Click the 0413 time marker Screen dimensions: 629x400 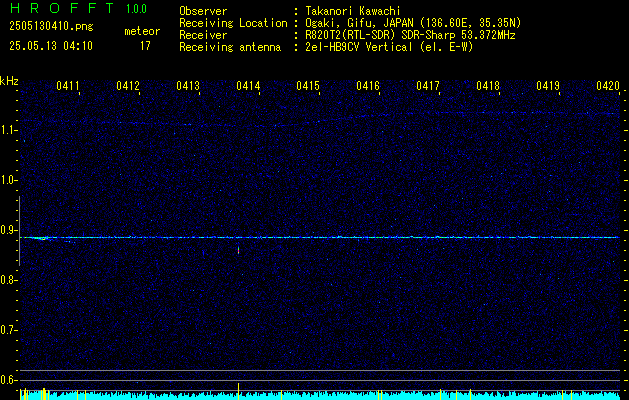click(188, 85)
